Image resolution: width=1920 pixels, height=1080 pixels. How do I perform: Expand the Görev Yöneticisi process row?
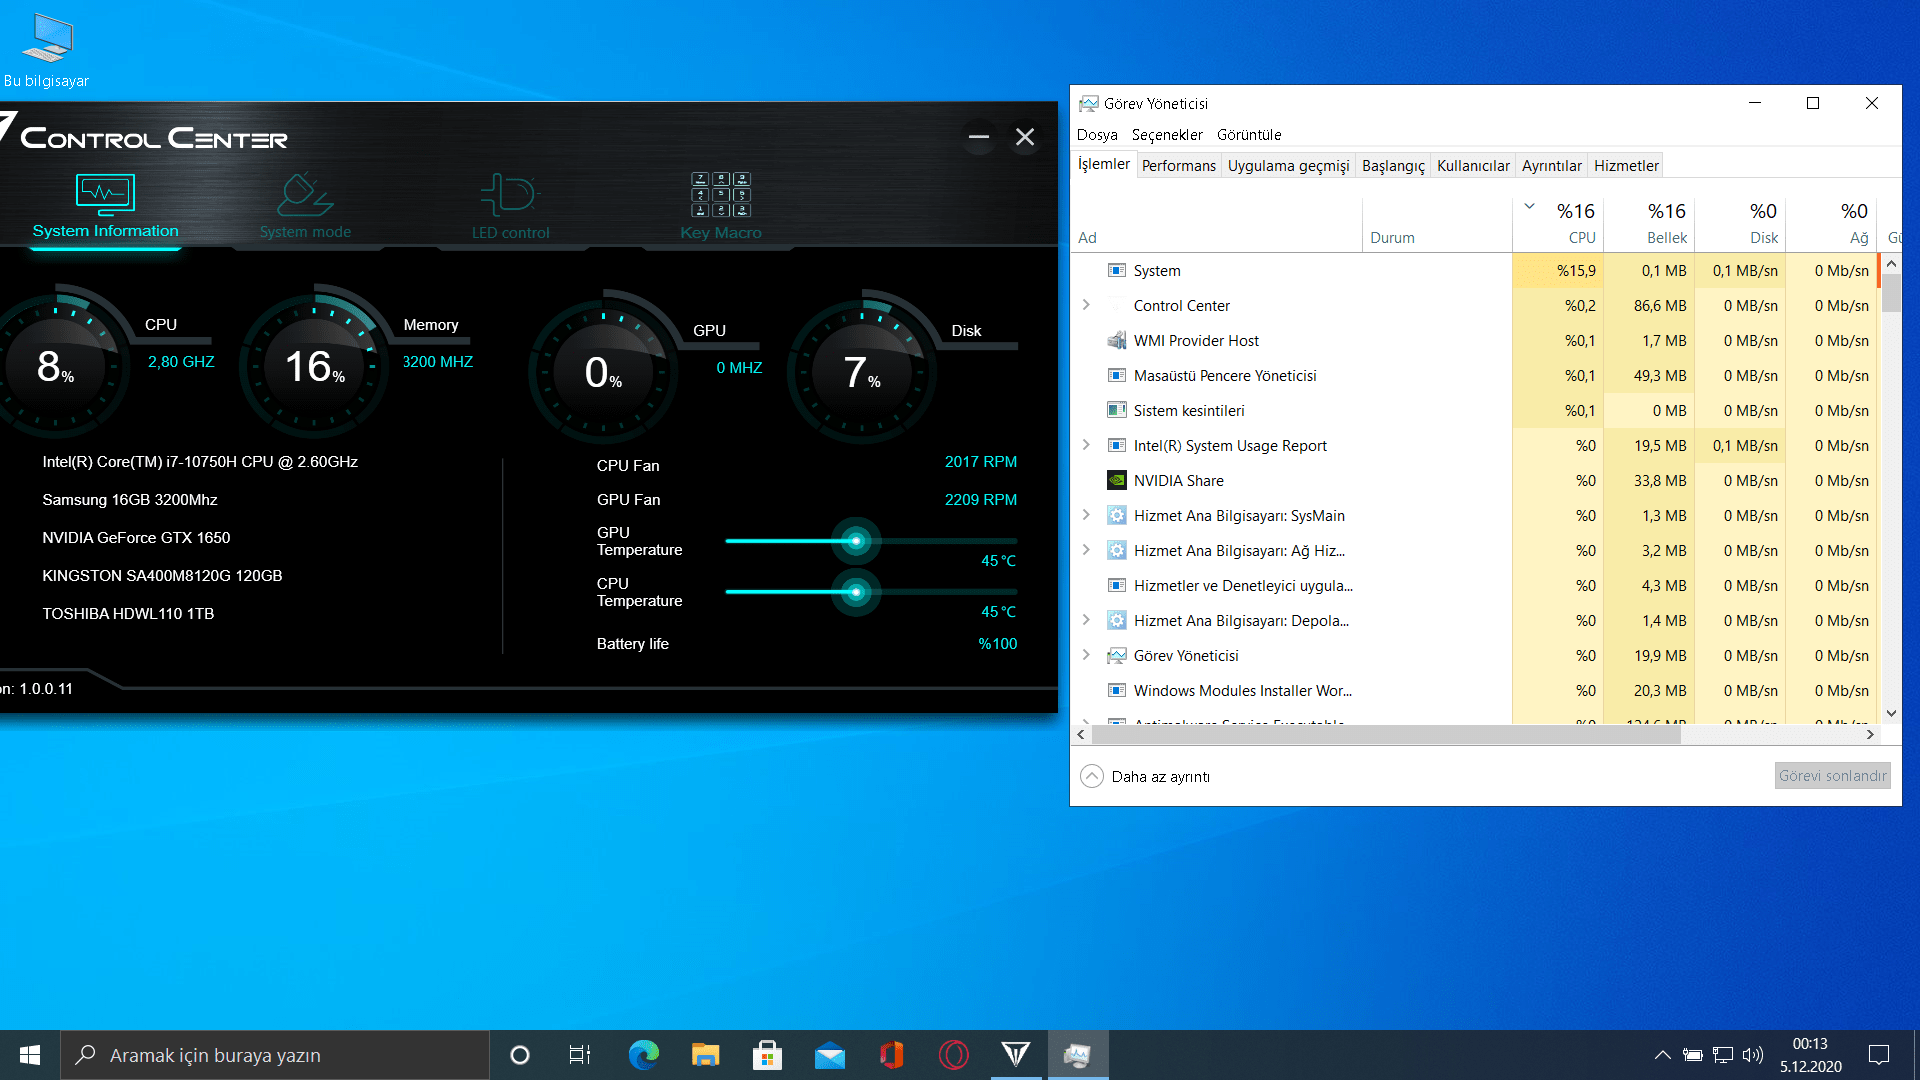[x=1086, y=655]
